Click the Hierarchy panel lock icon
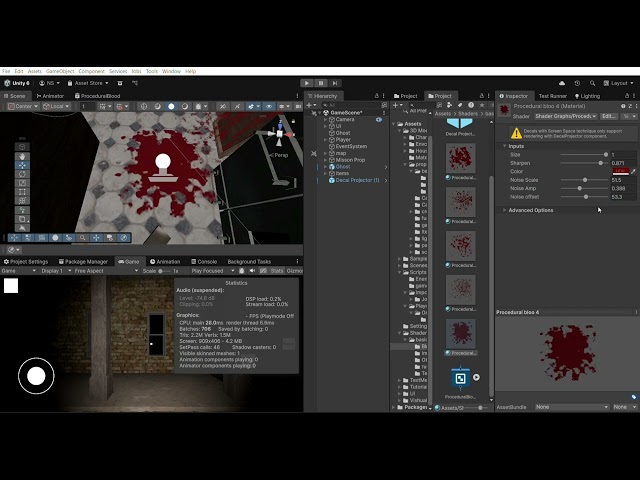Image resolution: width=640 pixels, height=480 pixels. [x=376, y=96]
